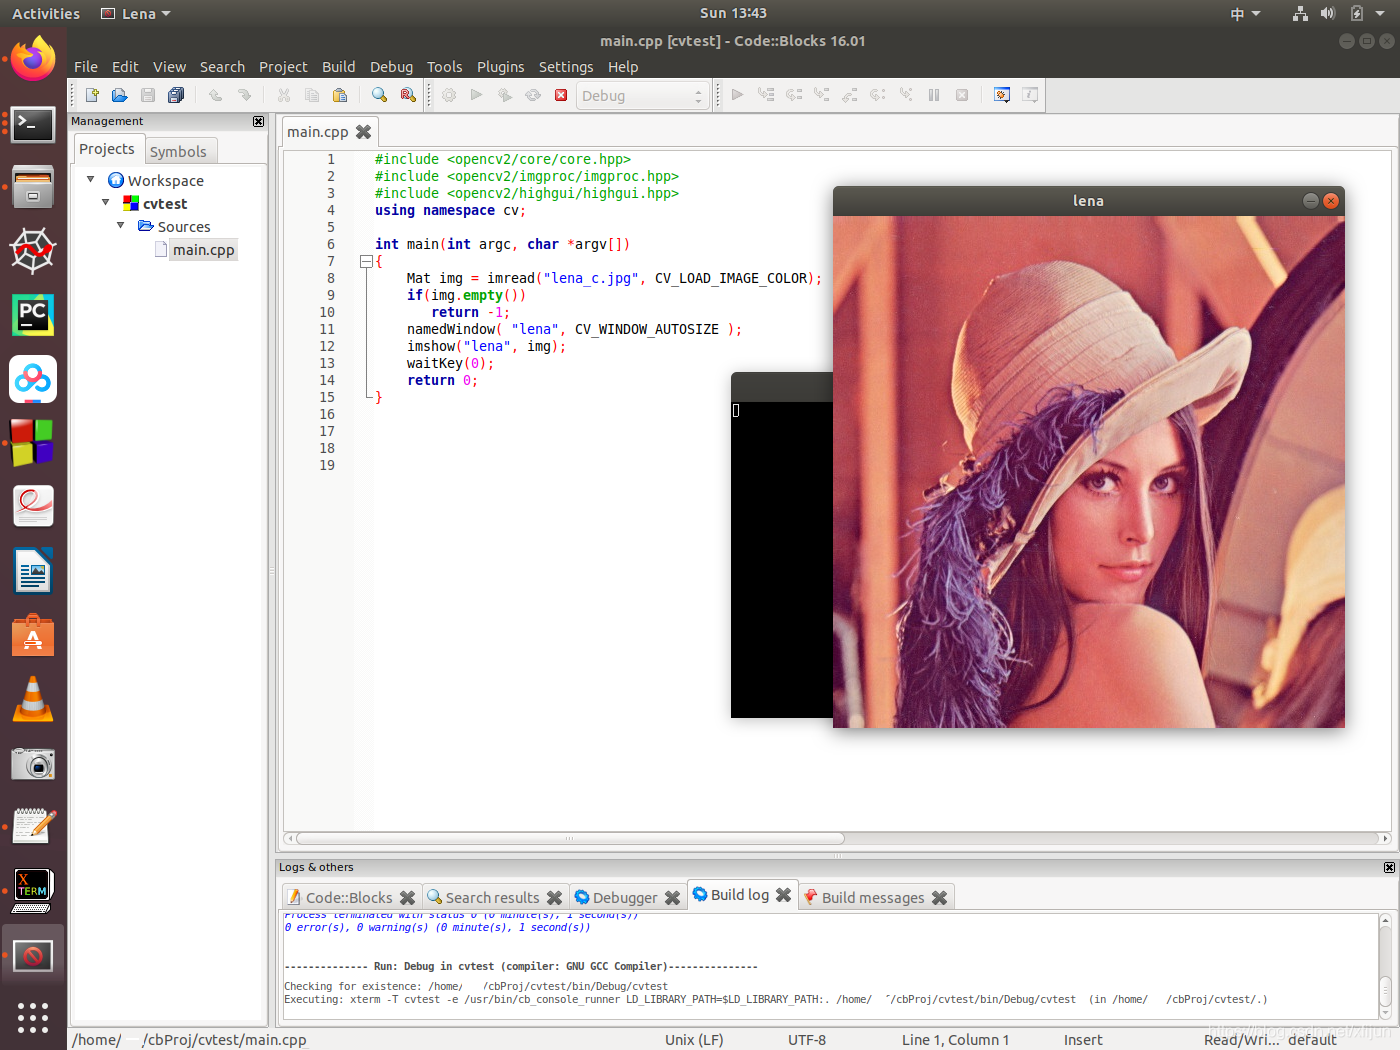
Task: Click the Run toolbar icon
Action: pyautogui.click(x=477, y=95)
